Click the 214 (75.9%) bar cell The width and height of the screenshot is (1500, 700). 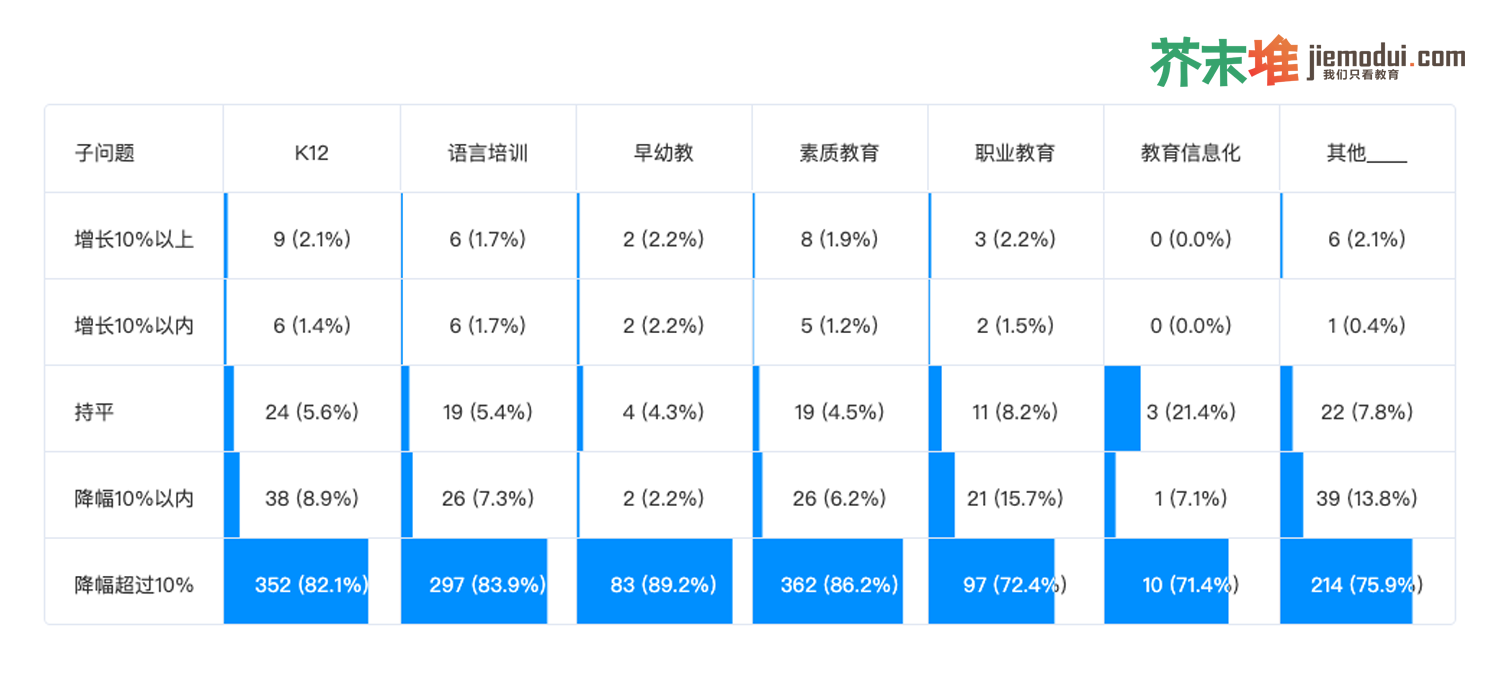click(x=1366, y=584)
